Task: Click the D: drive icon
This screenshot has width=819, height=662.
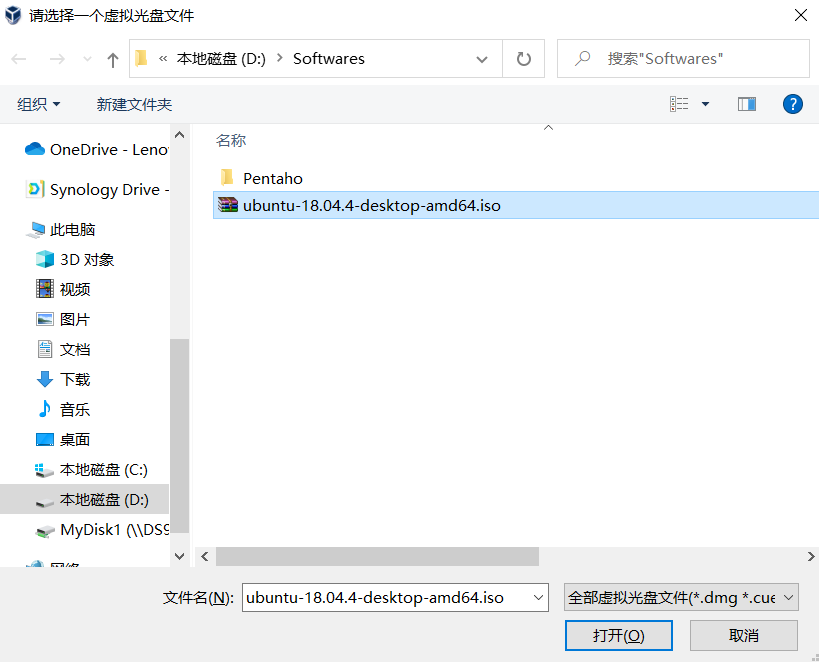Action: coord(45,503)
